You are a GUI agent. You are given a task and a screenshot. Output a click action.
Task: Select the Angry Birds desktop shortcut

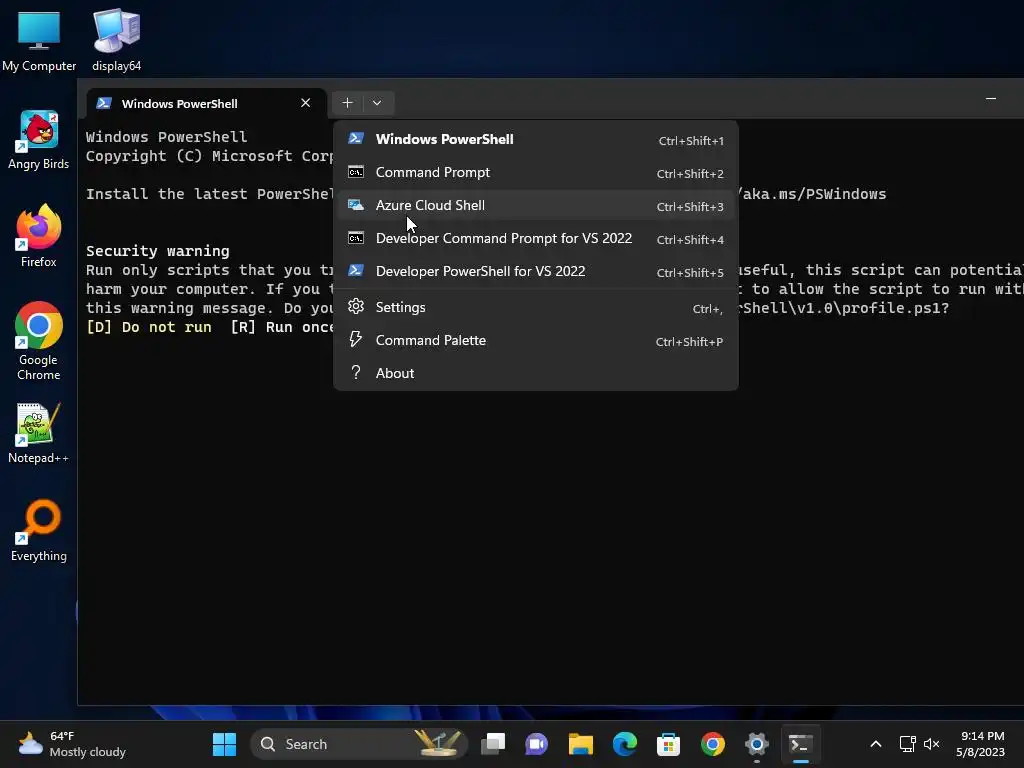[39, 140]
